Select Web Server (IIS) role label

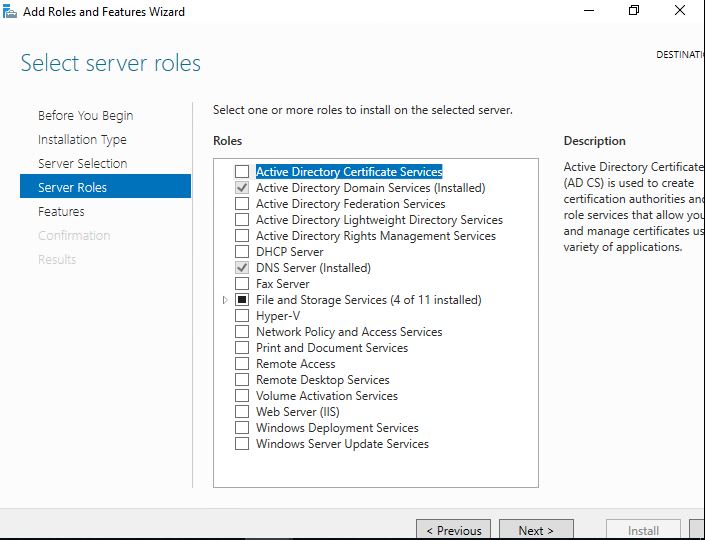pyautogui.click(x=298, y=411)
